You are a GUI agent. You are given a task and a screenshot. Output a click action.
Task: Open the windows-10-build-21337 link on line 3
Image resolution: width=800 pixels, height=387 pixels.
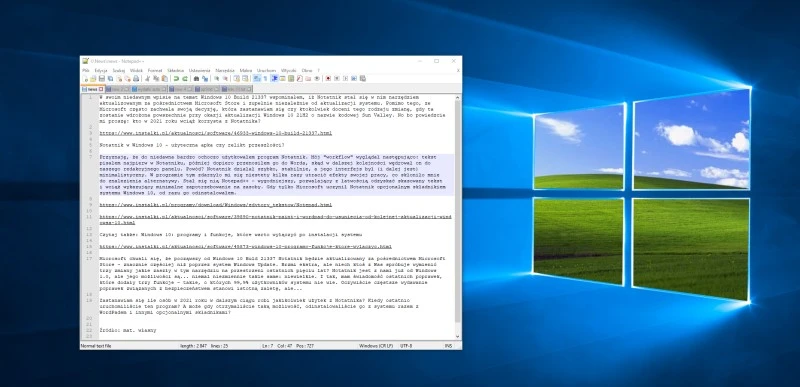tap(215, 133)
